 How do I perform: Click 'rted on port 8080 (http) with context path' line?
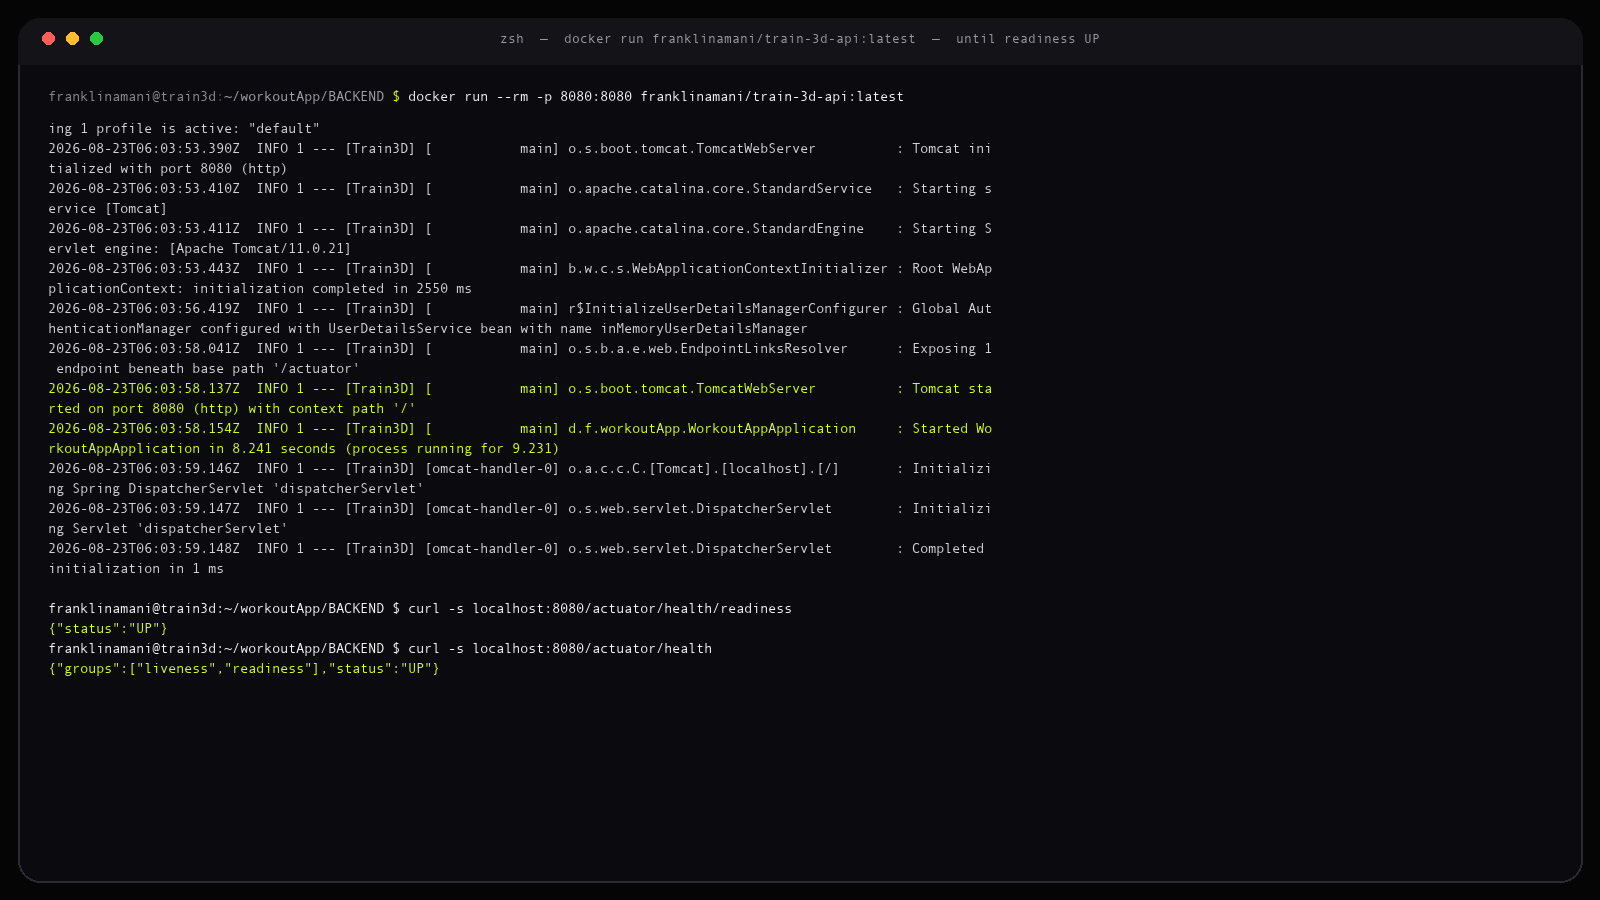(x=232, y=409)
